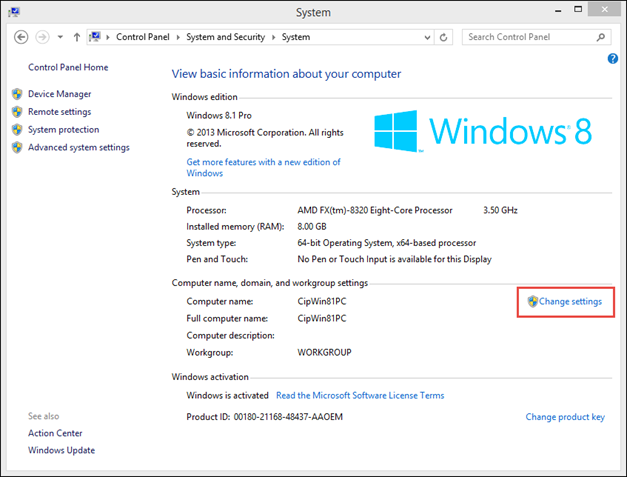
Task: Click the shield icon beside Remote settings
Action: (x=17, y=112)
